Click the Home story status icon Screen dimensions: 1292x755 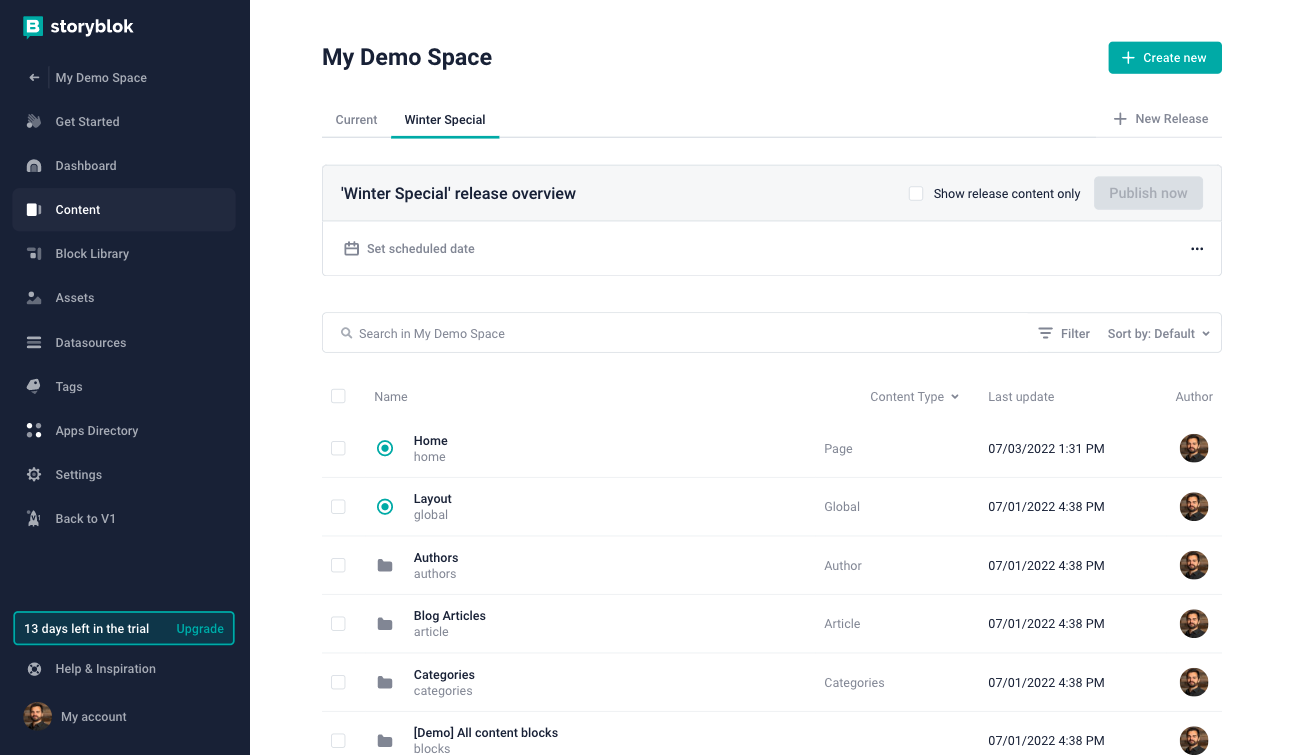tap(385, 448)
